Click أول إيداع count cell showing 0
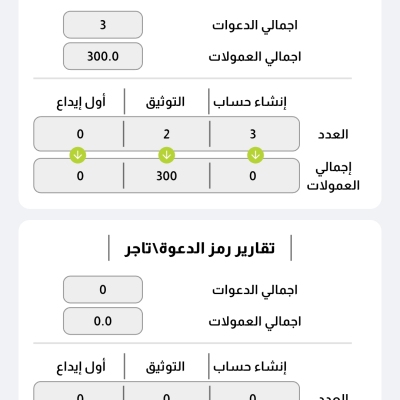The height and width of the screenshot is (400, 400). coord(79,134)
